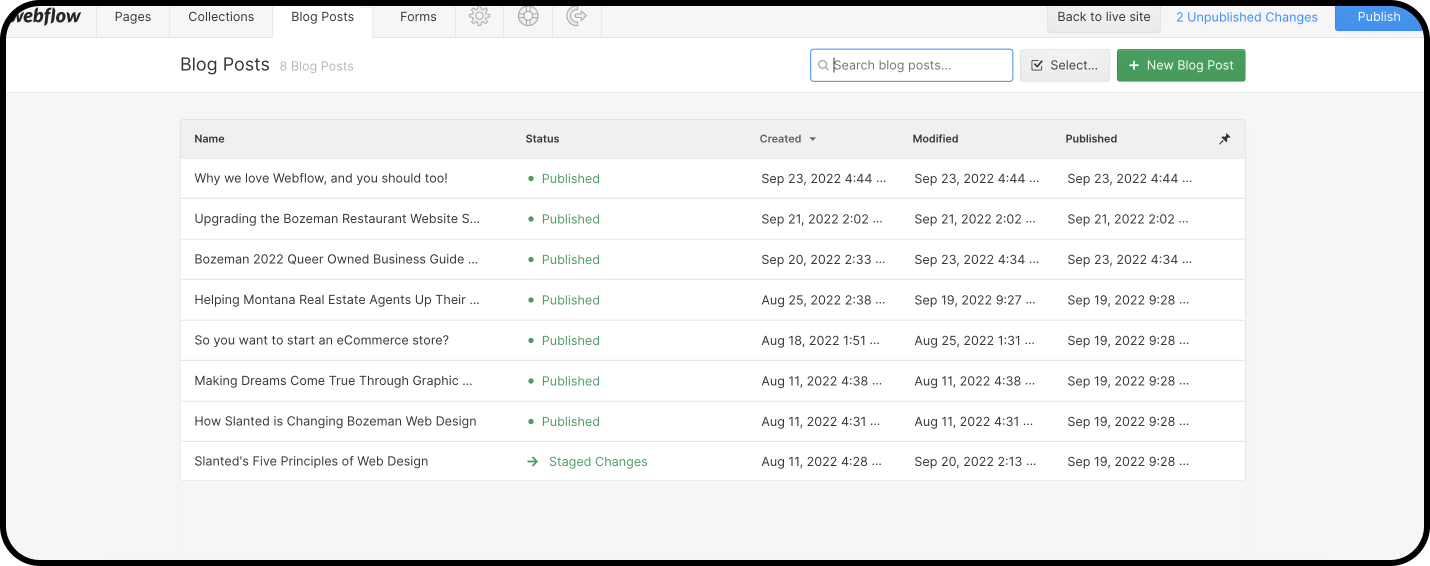
Task: Open the help lifebuoy icon
Action: tap(528, 17)
